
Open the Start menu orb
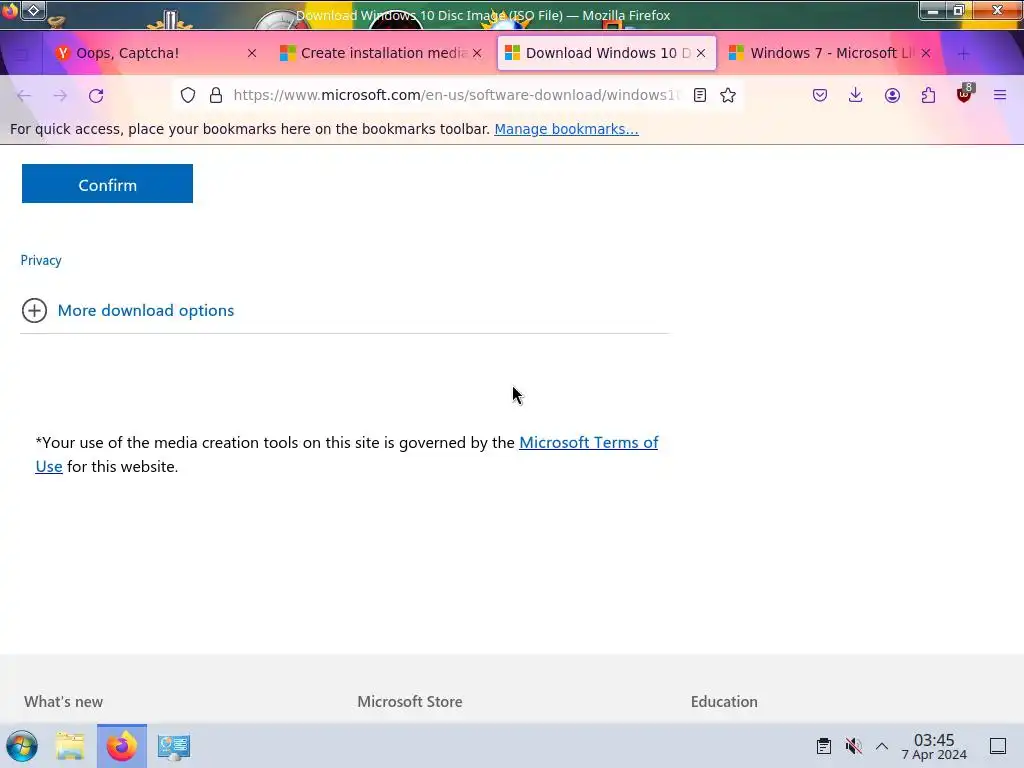coord(22,746)
